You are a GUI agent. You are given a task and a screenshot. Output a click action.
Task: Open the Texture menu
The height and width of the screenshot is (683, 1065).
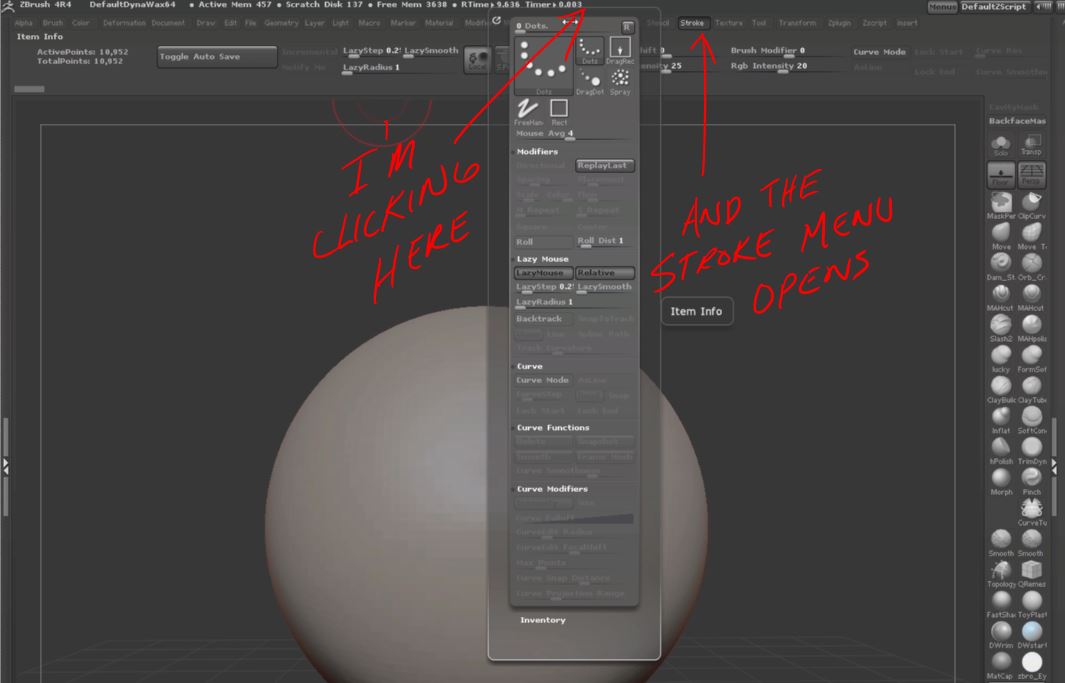click(x=729, y=23)
